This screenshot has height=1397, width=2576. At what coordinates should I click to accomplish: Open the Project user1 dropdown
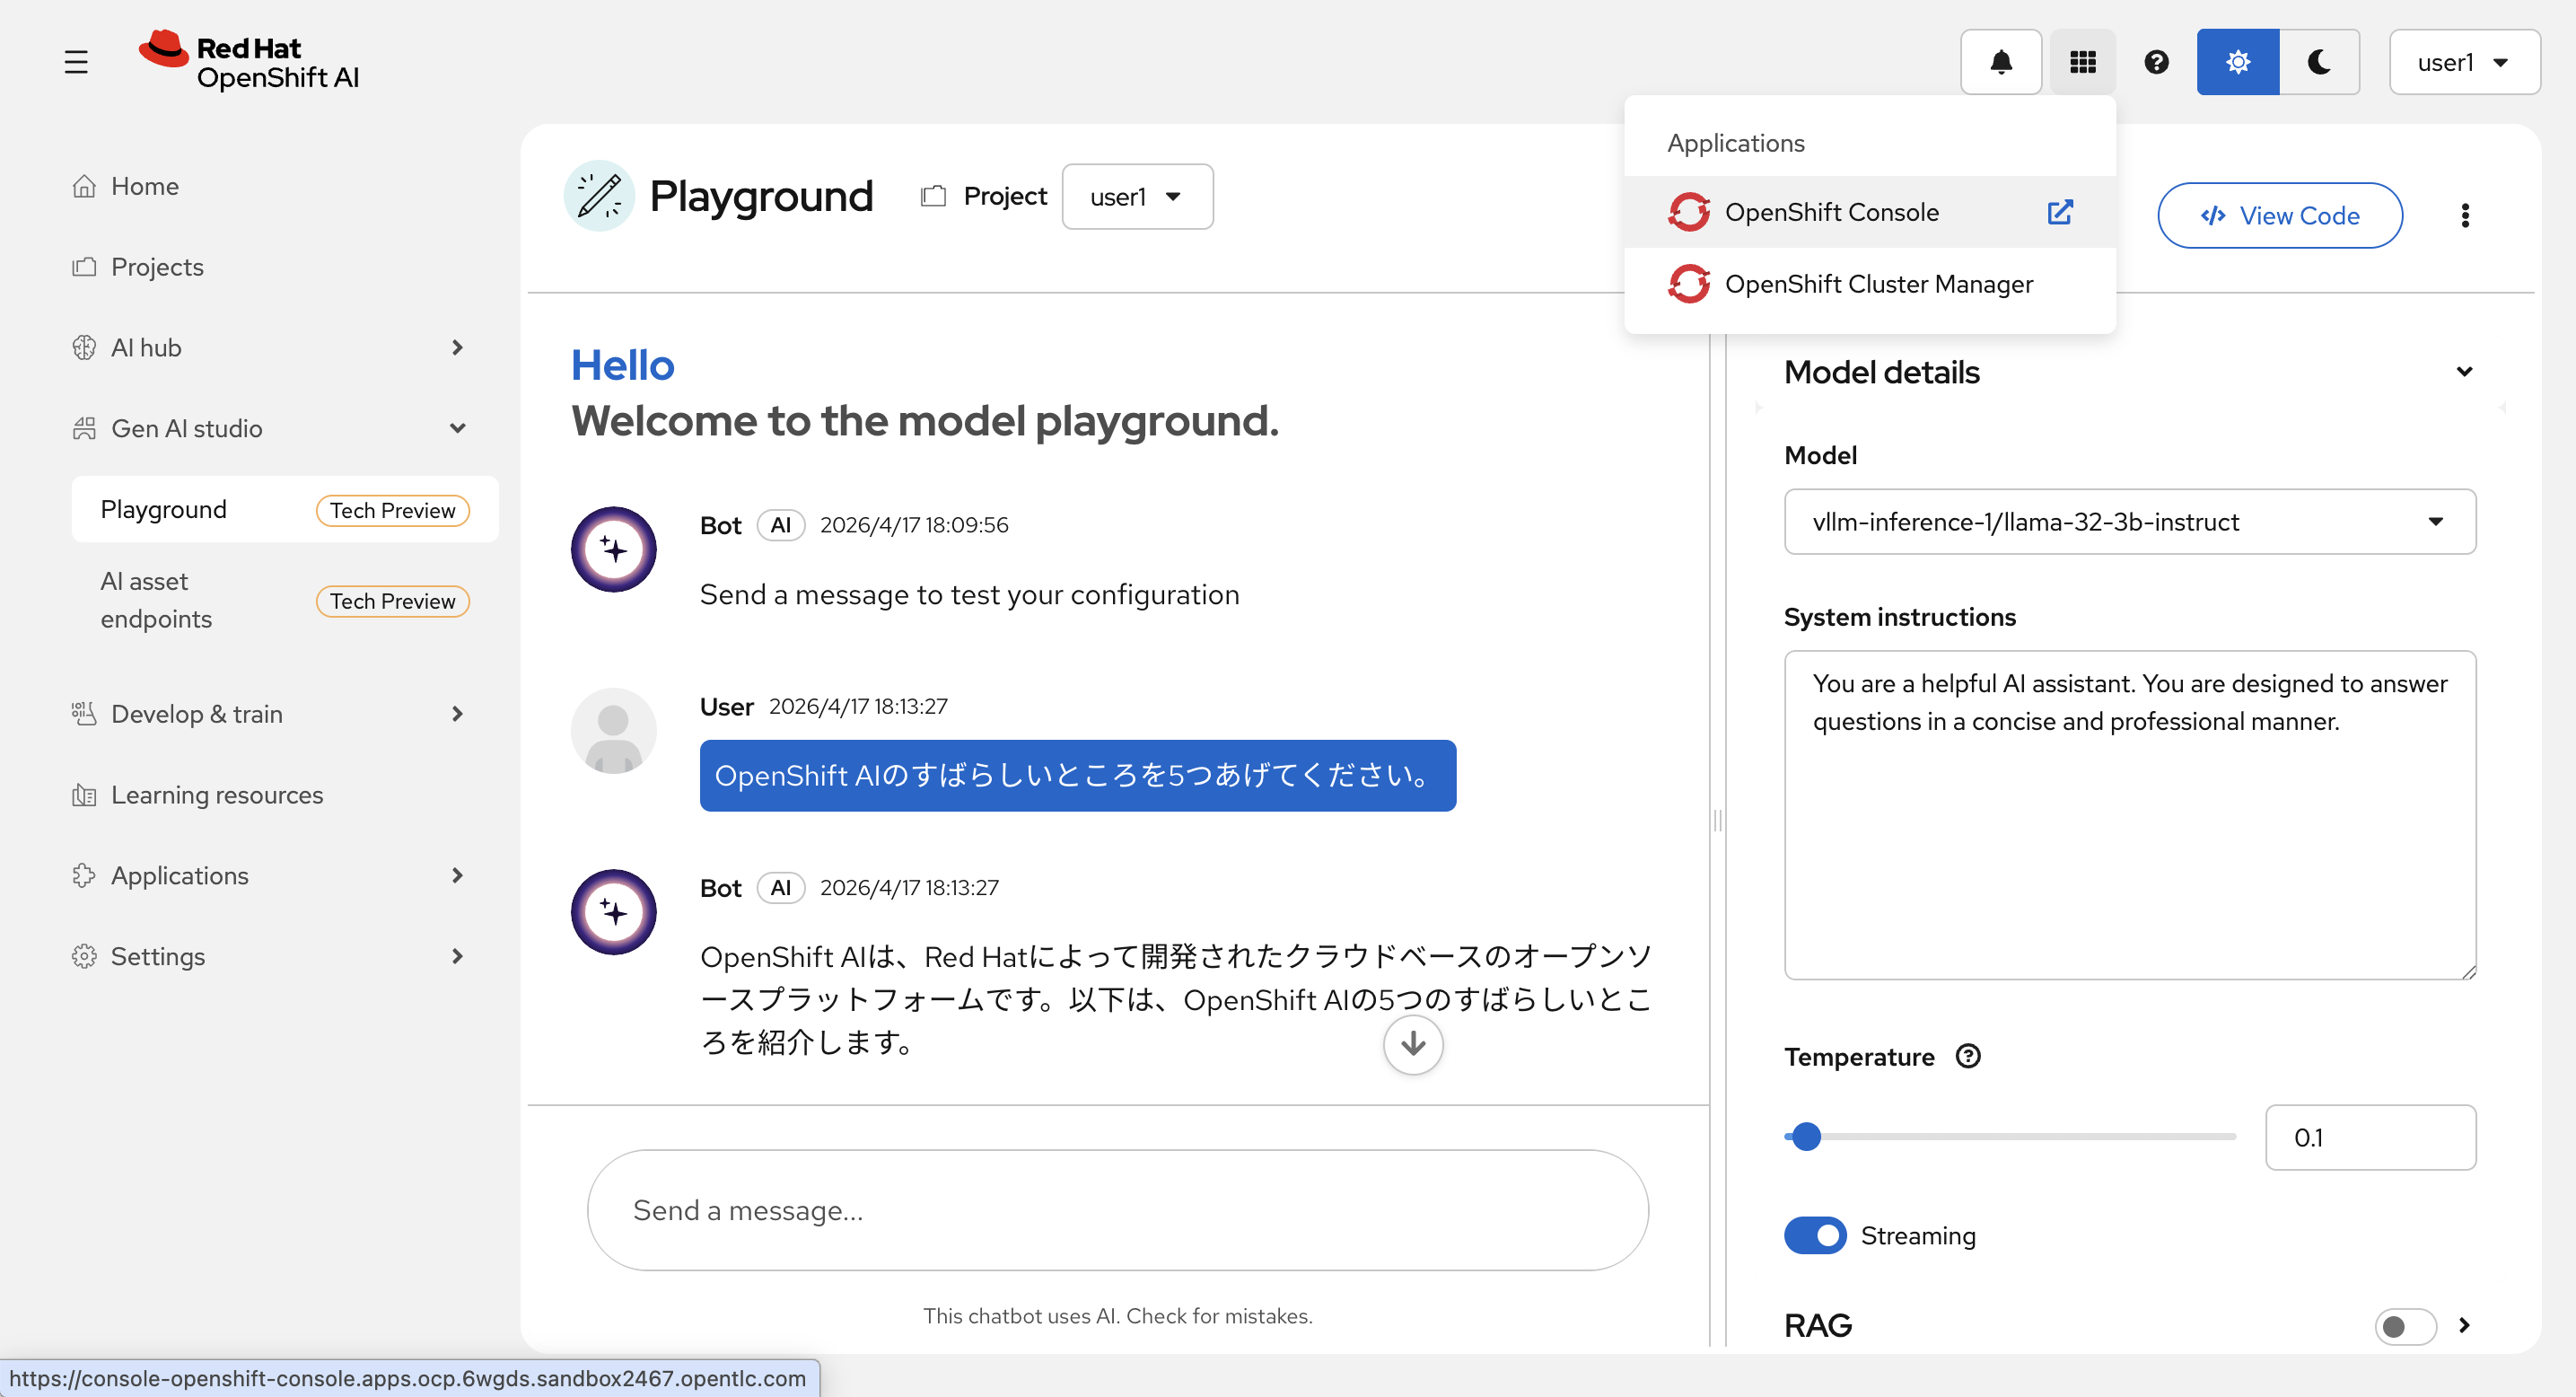pos(1137,197)
